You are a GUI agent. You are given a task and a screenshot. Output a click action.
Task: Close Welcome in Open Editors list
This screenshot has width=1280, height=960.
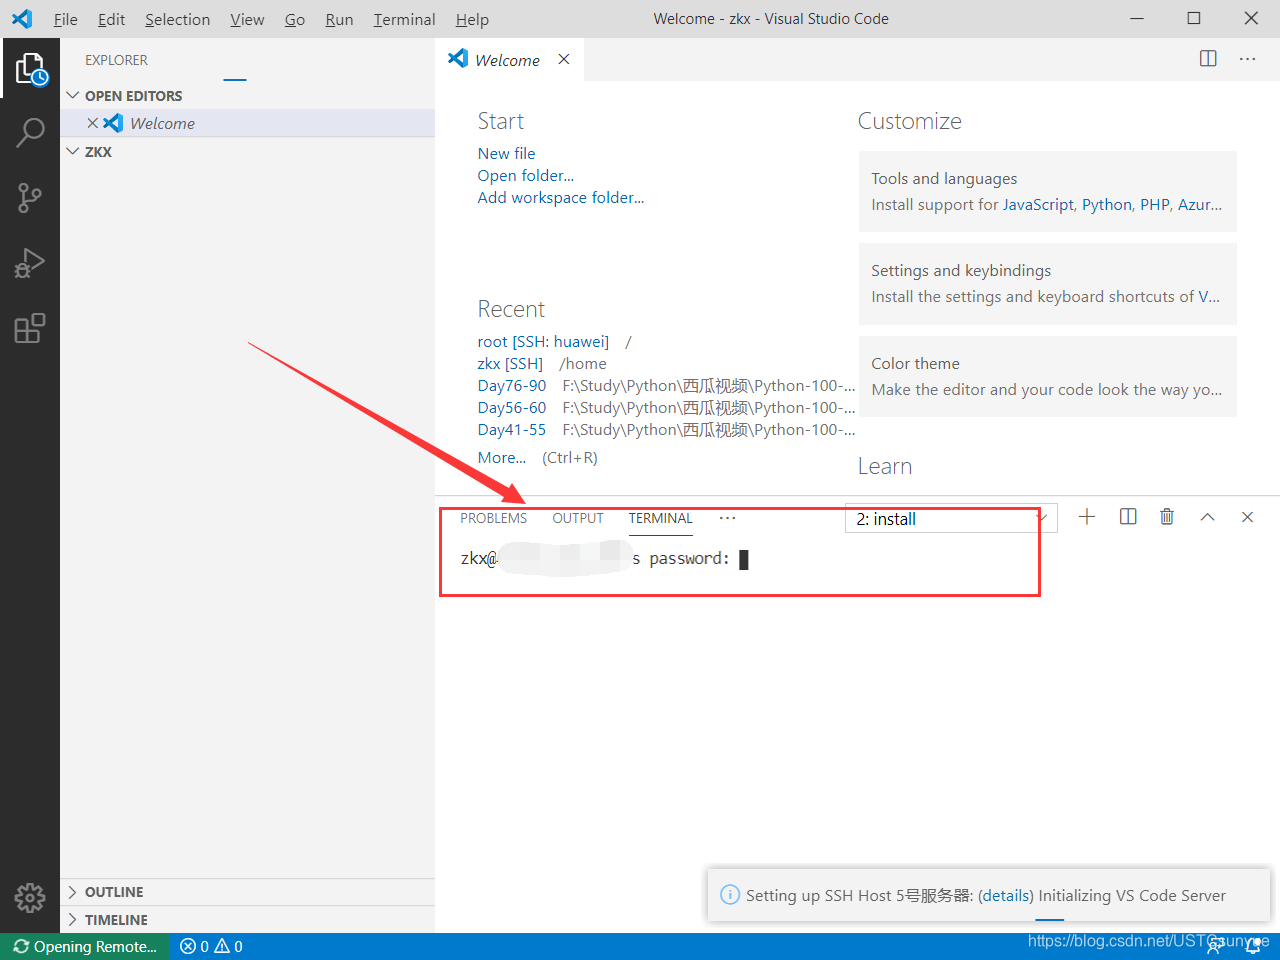pos(93,123)
